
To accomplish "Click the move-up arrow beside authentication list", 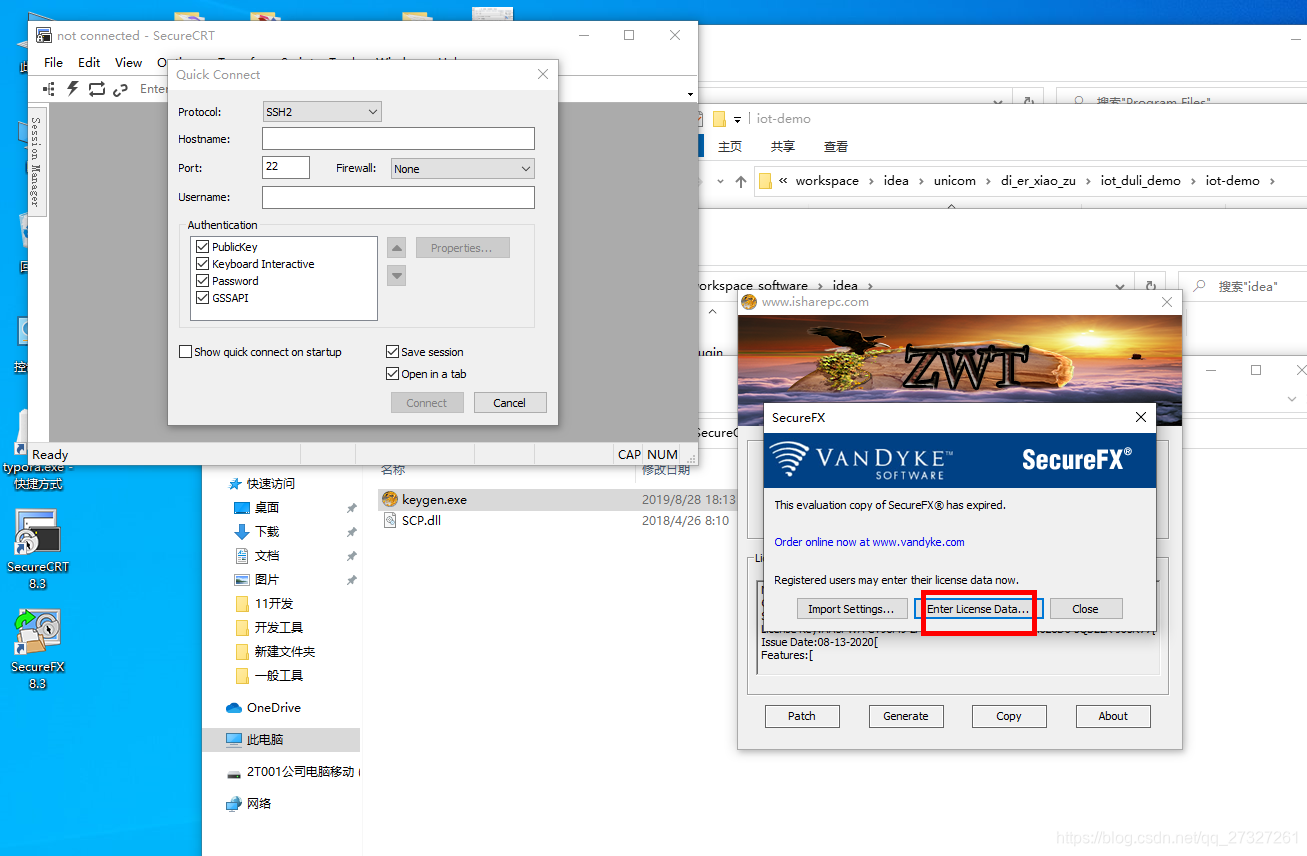I will (x=396, y=248).
